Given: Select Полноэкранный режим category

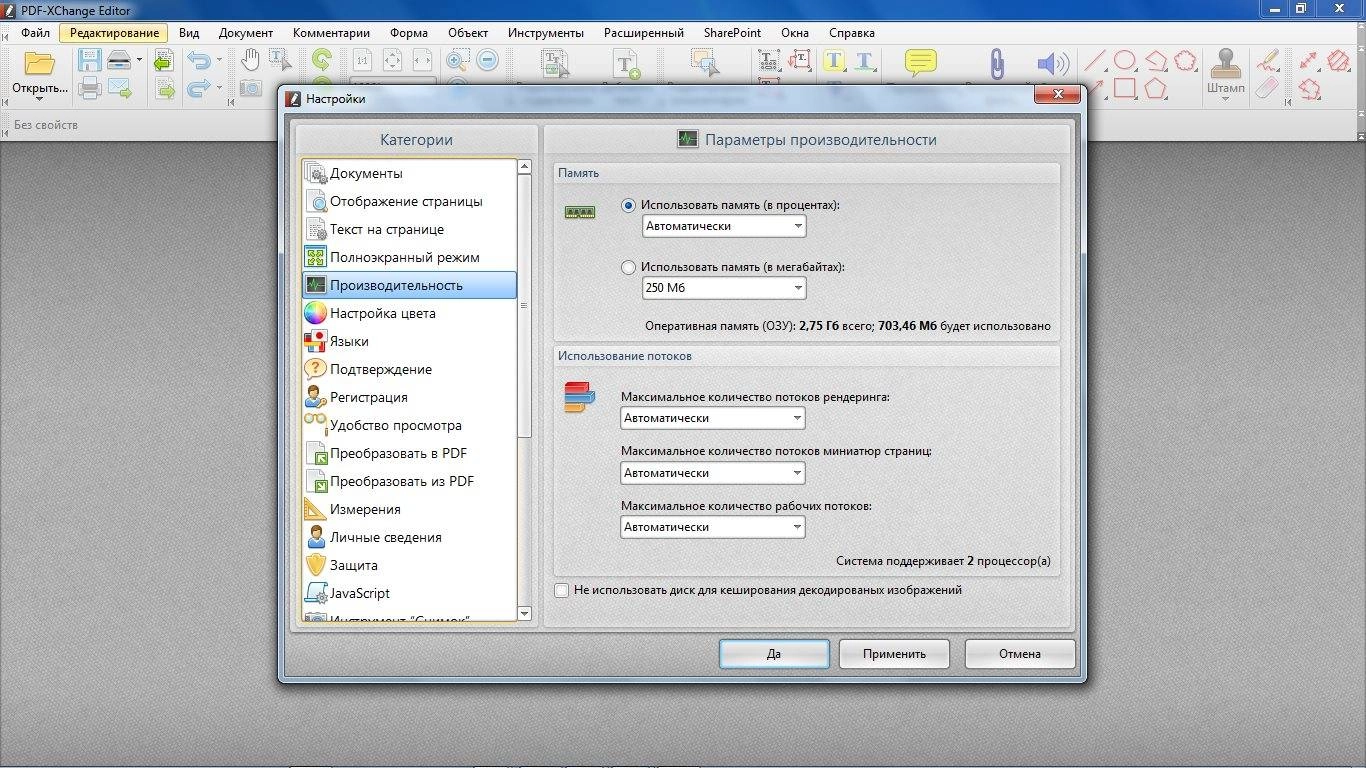Looking at the screenshot, I should 409,257.
